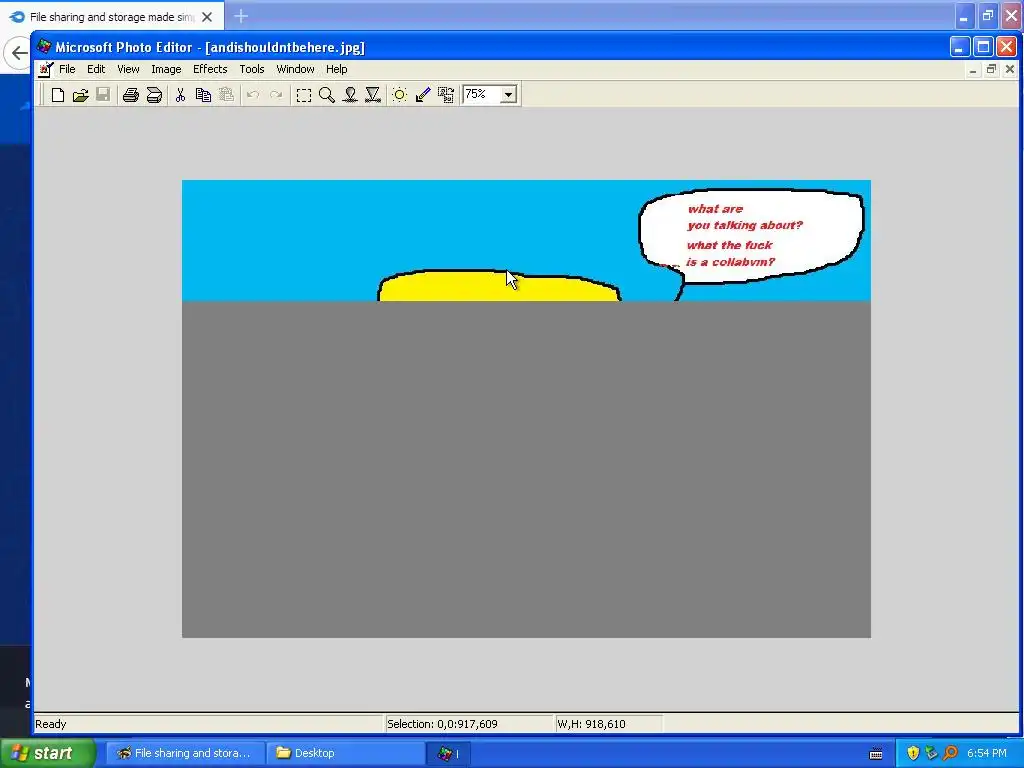
Task: Click the W,H: 918,610 status text
Action: 591,724
